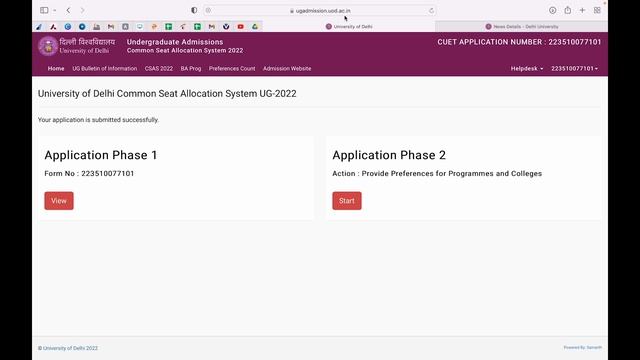The width and height of the screenshot is (640, 360).
Task: Show downloads with the download icon
Action: tap(552, 10)
